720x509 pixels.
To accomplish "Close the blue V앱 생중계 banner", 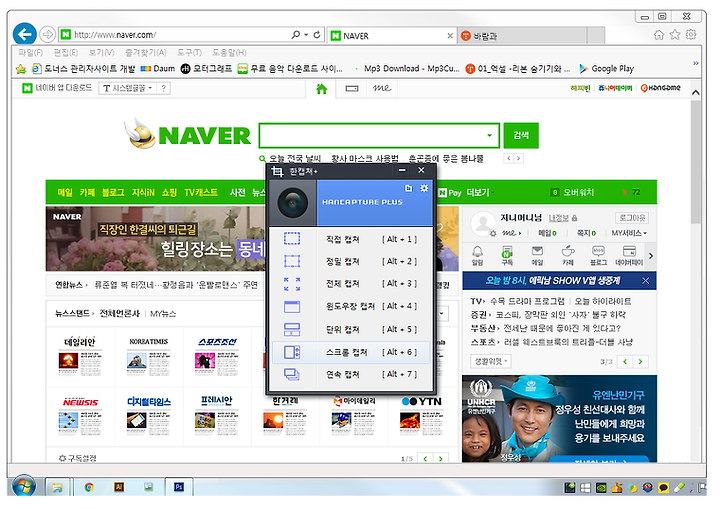I will (646, 281).
